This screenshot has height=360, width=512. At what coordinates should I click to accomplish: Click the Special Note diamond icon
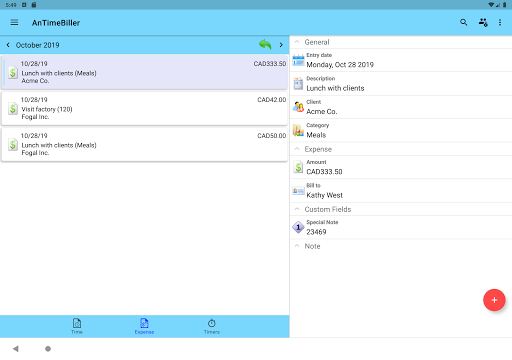(298, 227)
